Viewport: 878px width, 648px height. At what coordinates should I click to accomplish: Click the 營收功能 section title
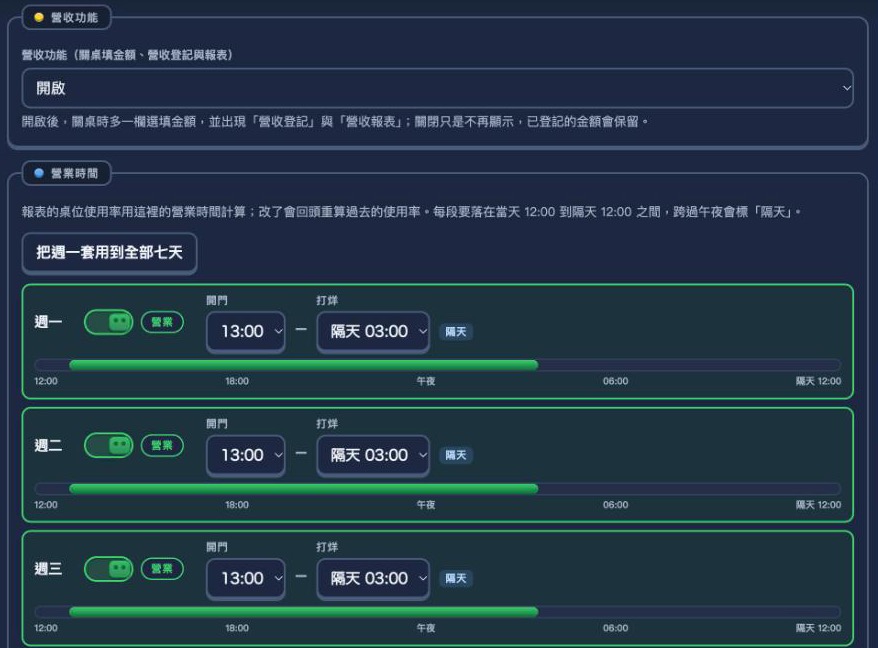pyautogui.click(x=74, y=17)
